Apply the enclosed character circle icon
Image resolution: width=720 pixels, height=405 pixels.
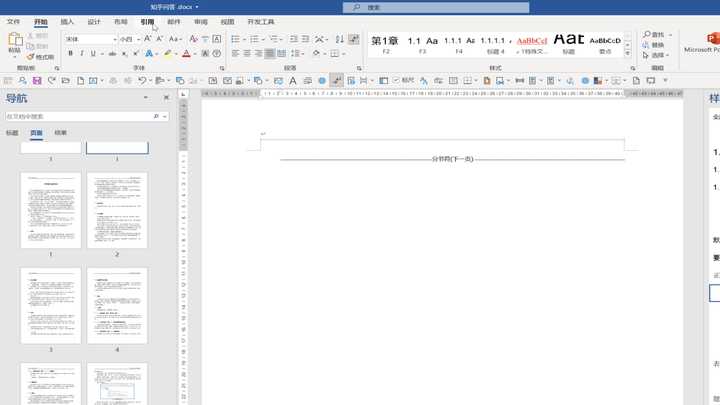pos(217,54)
